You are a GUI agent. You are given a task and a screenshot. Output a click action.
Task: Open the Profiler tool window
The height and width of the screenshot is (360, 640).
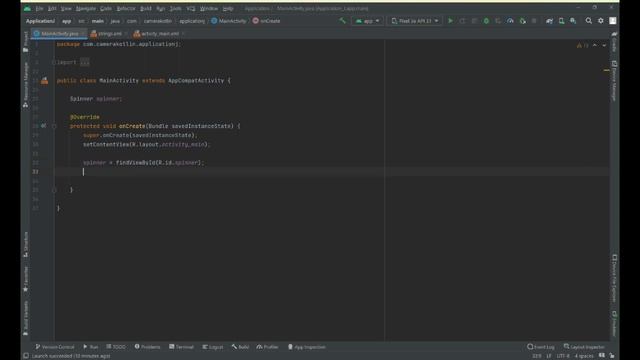pos(267,347)
